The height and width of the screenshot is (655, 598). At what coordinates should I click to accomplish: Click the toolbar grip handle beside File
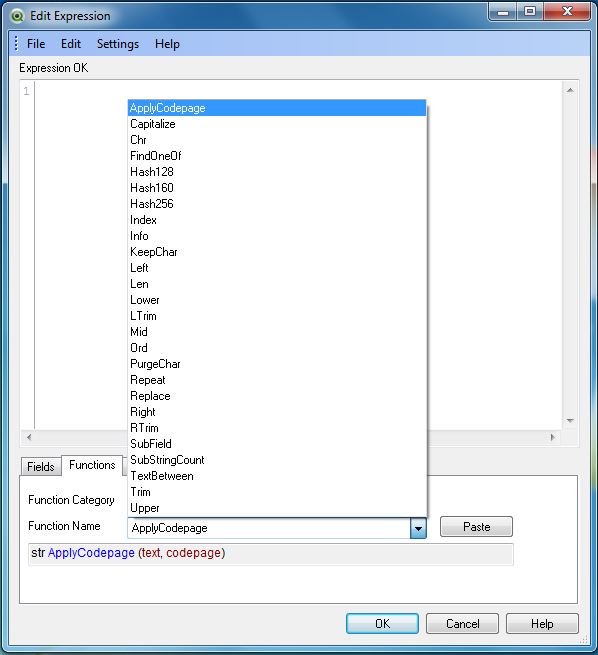(16, 43)
